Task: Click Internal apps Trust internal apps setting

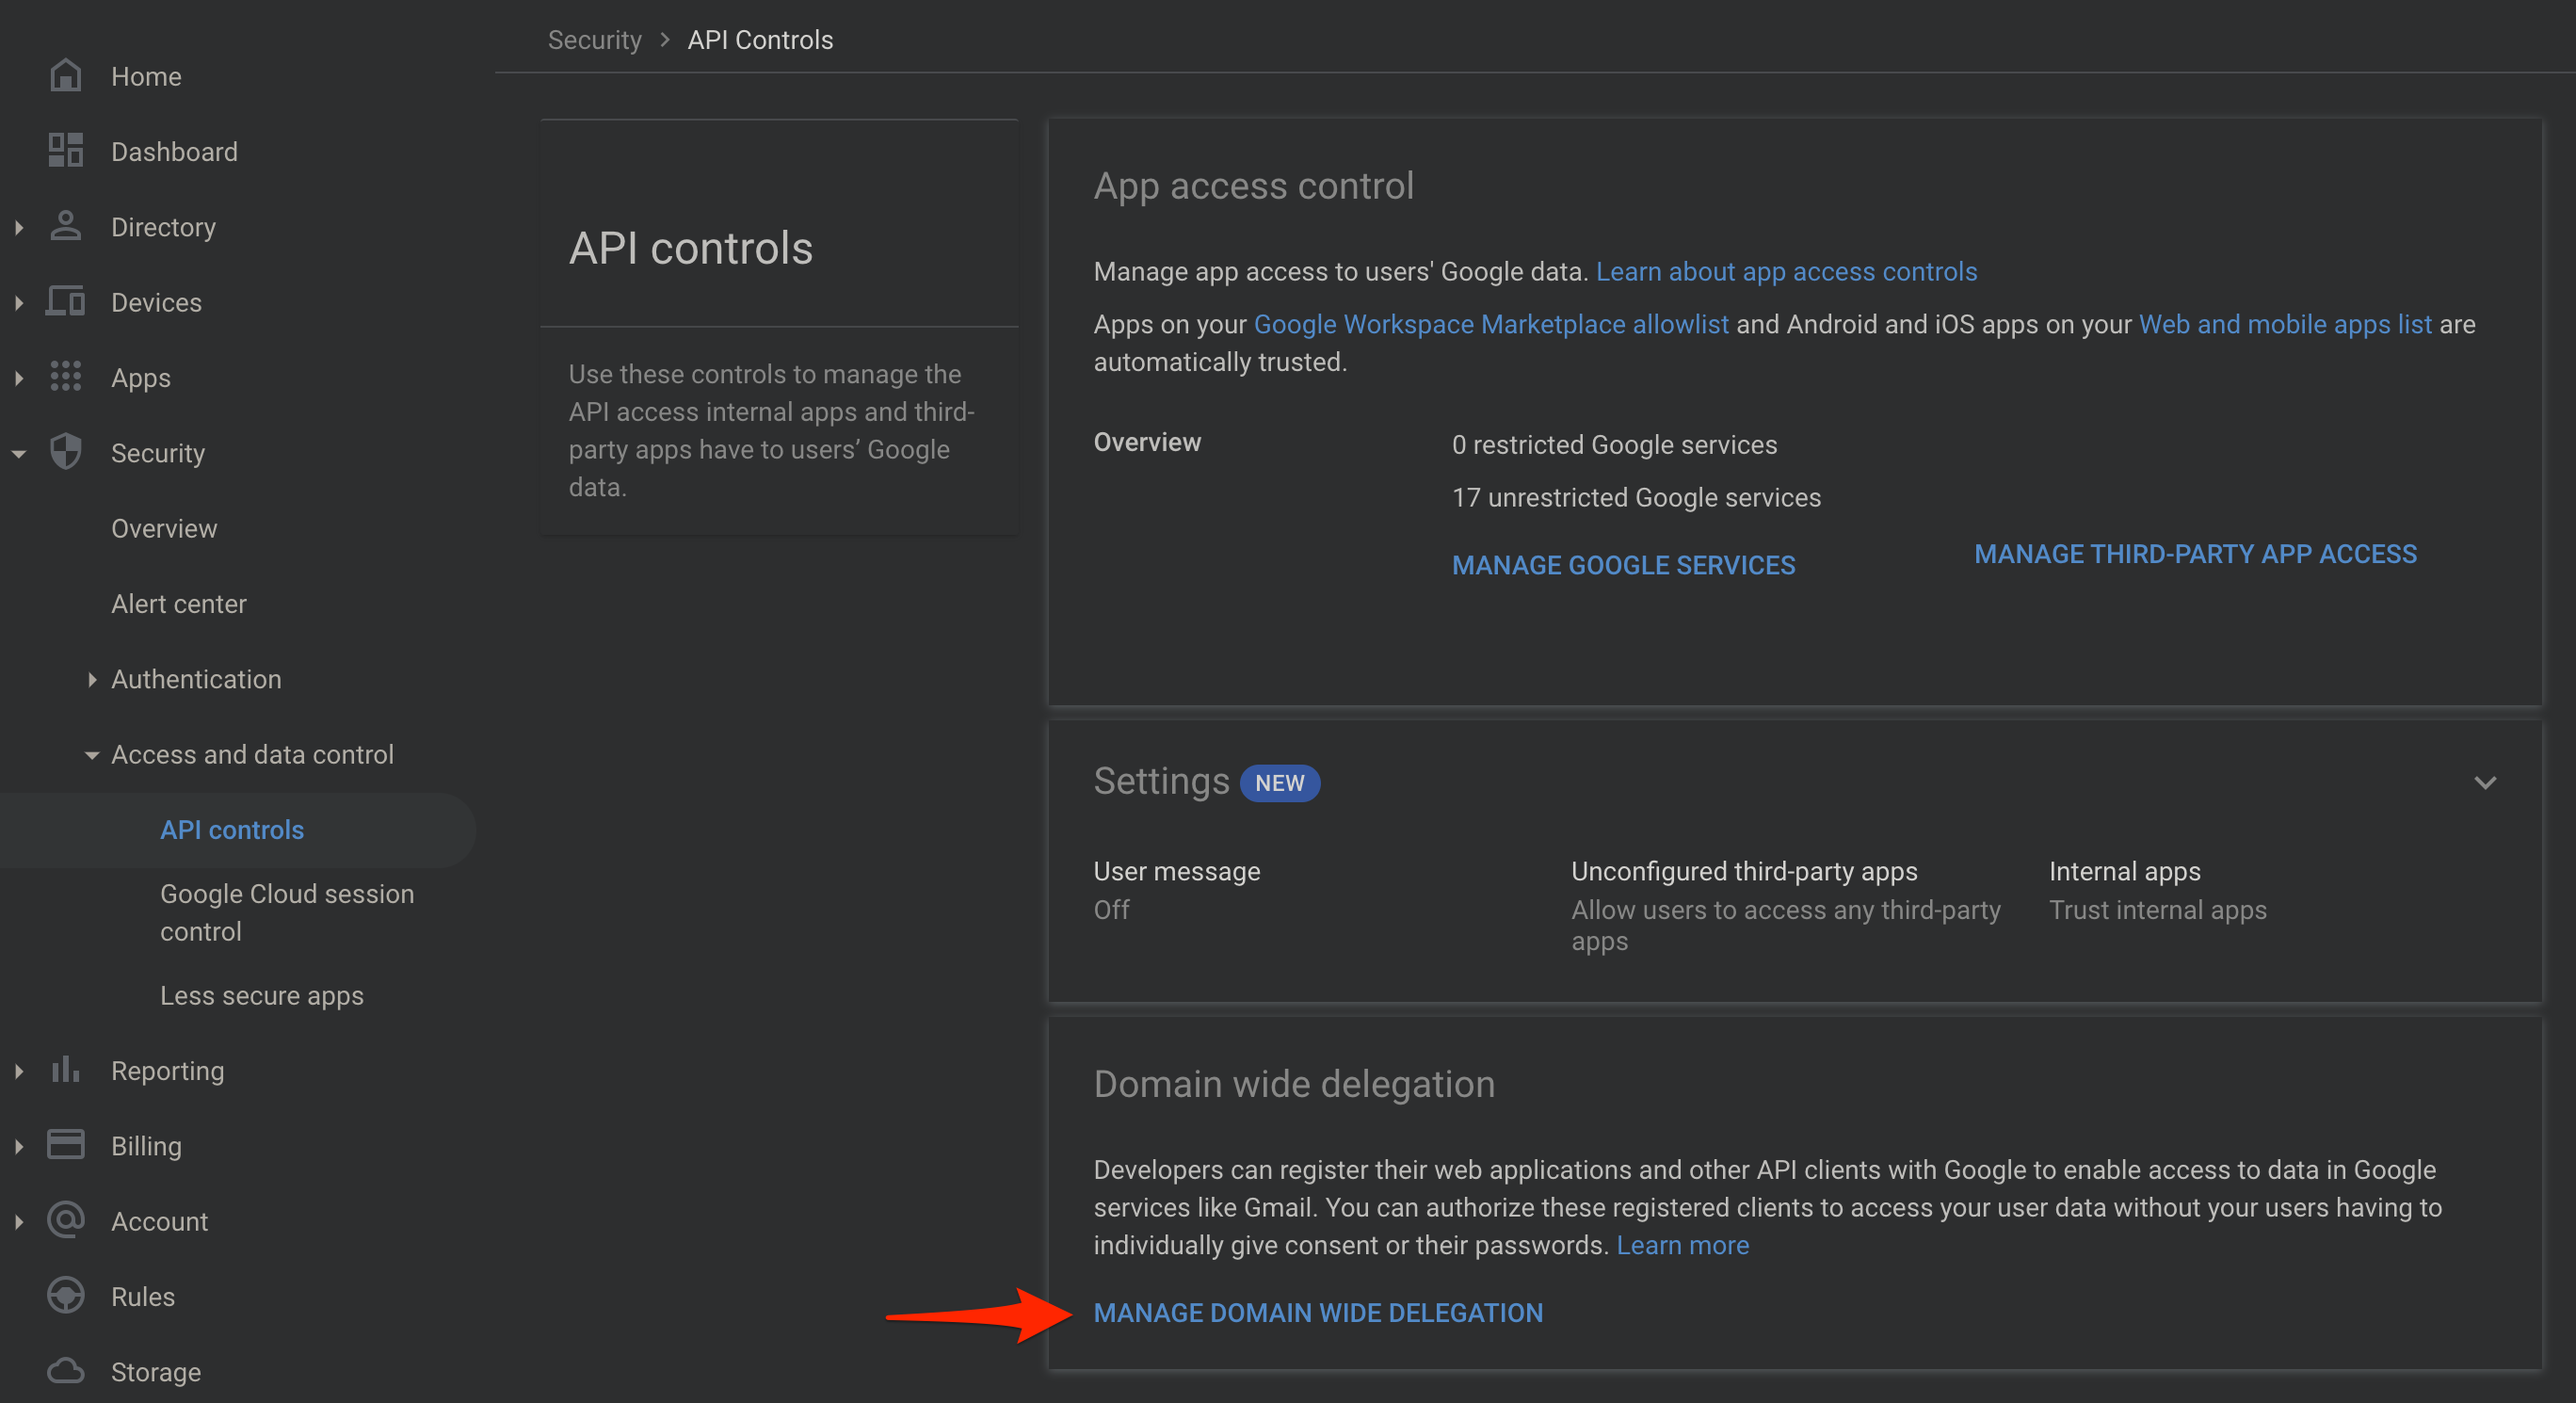Action: [x=2157, y=890]
